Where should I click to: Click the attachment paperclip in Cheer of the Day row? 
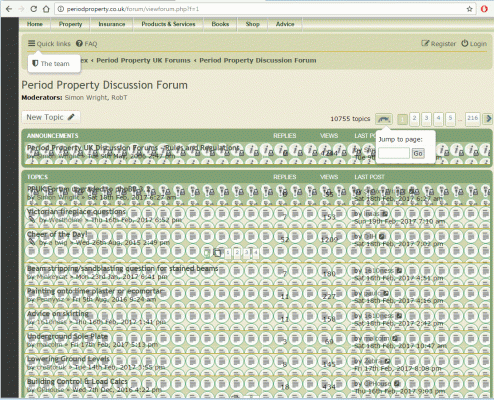tap(32, 242)
